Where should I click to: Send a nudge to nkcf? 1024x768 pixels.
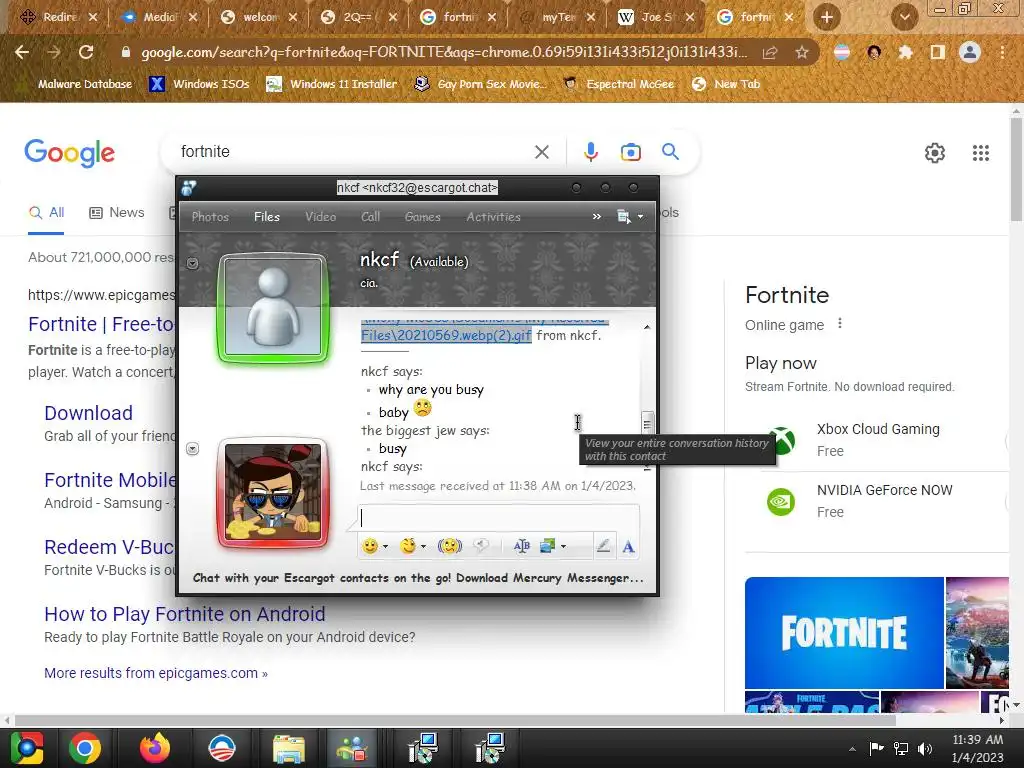(449, 546)
